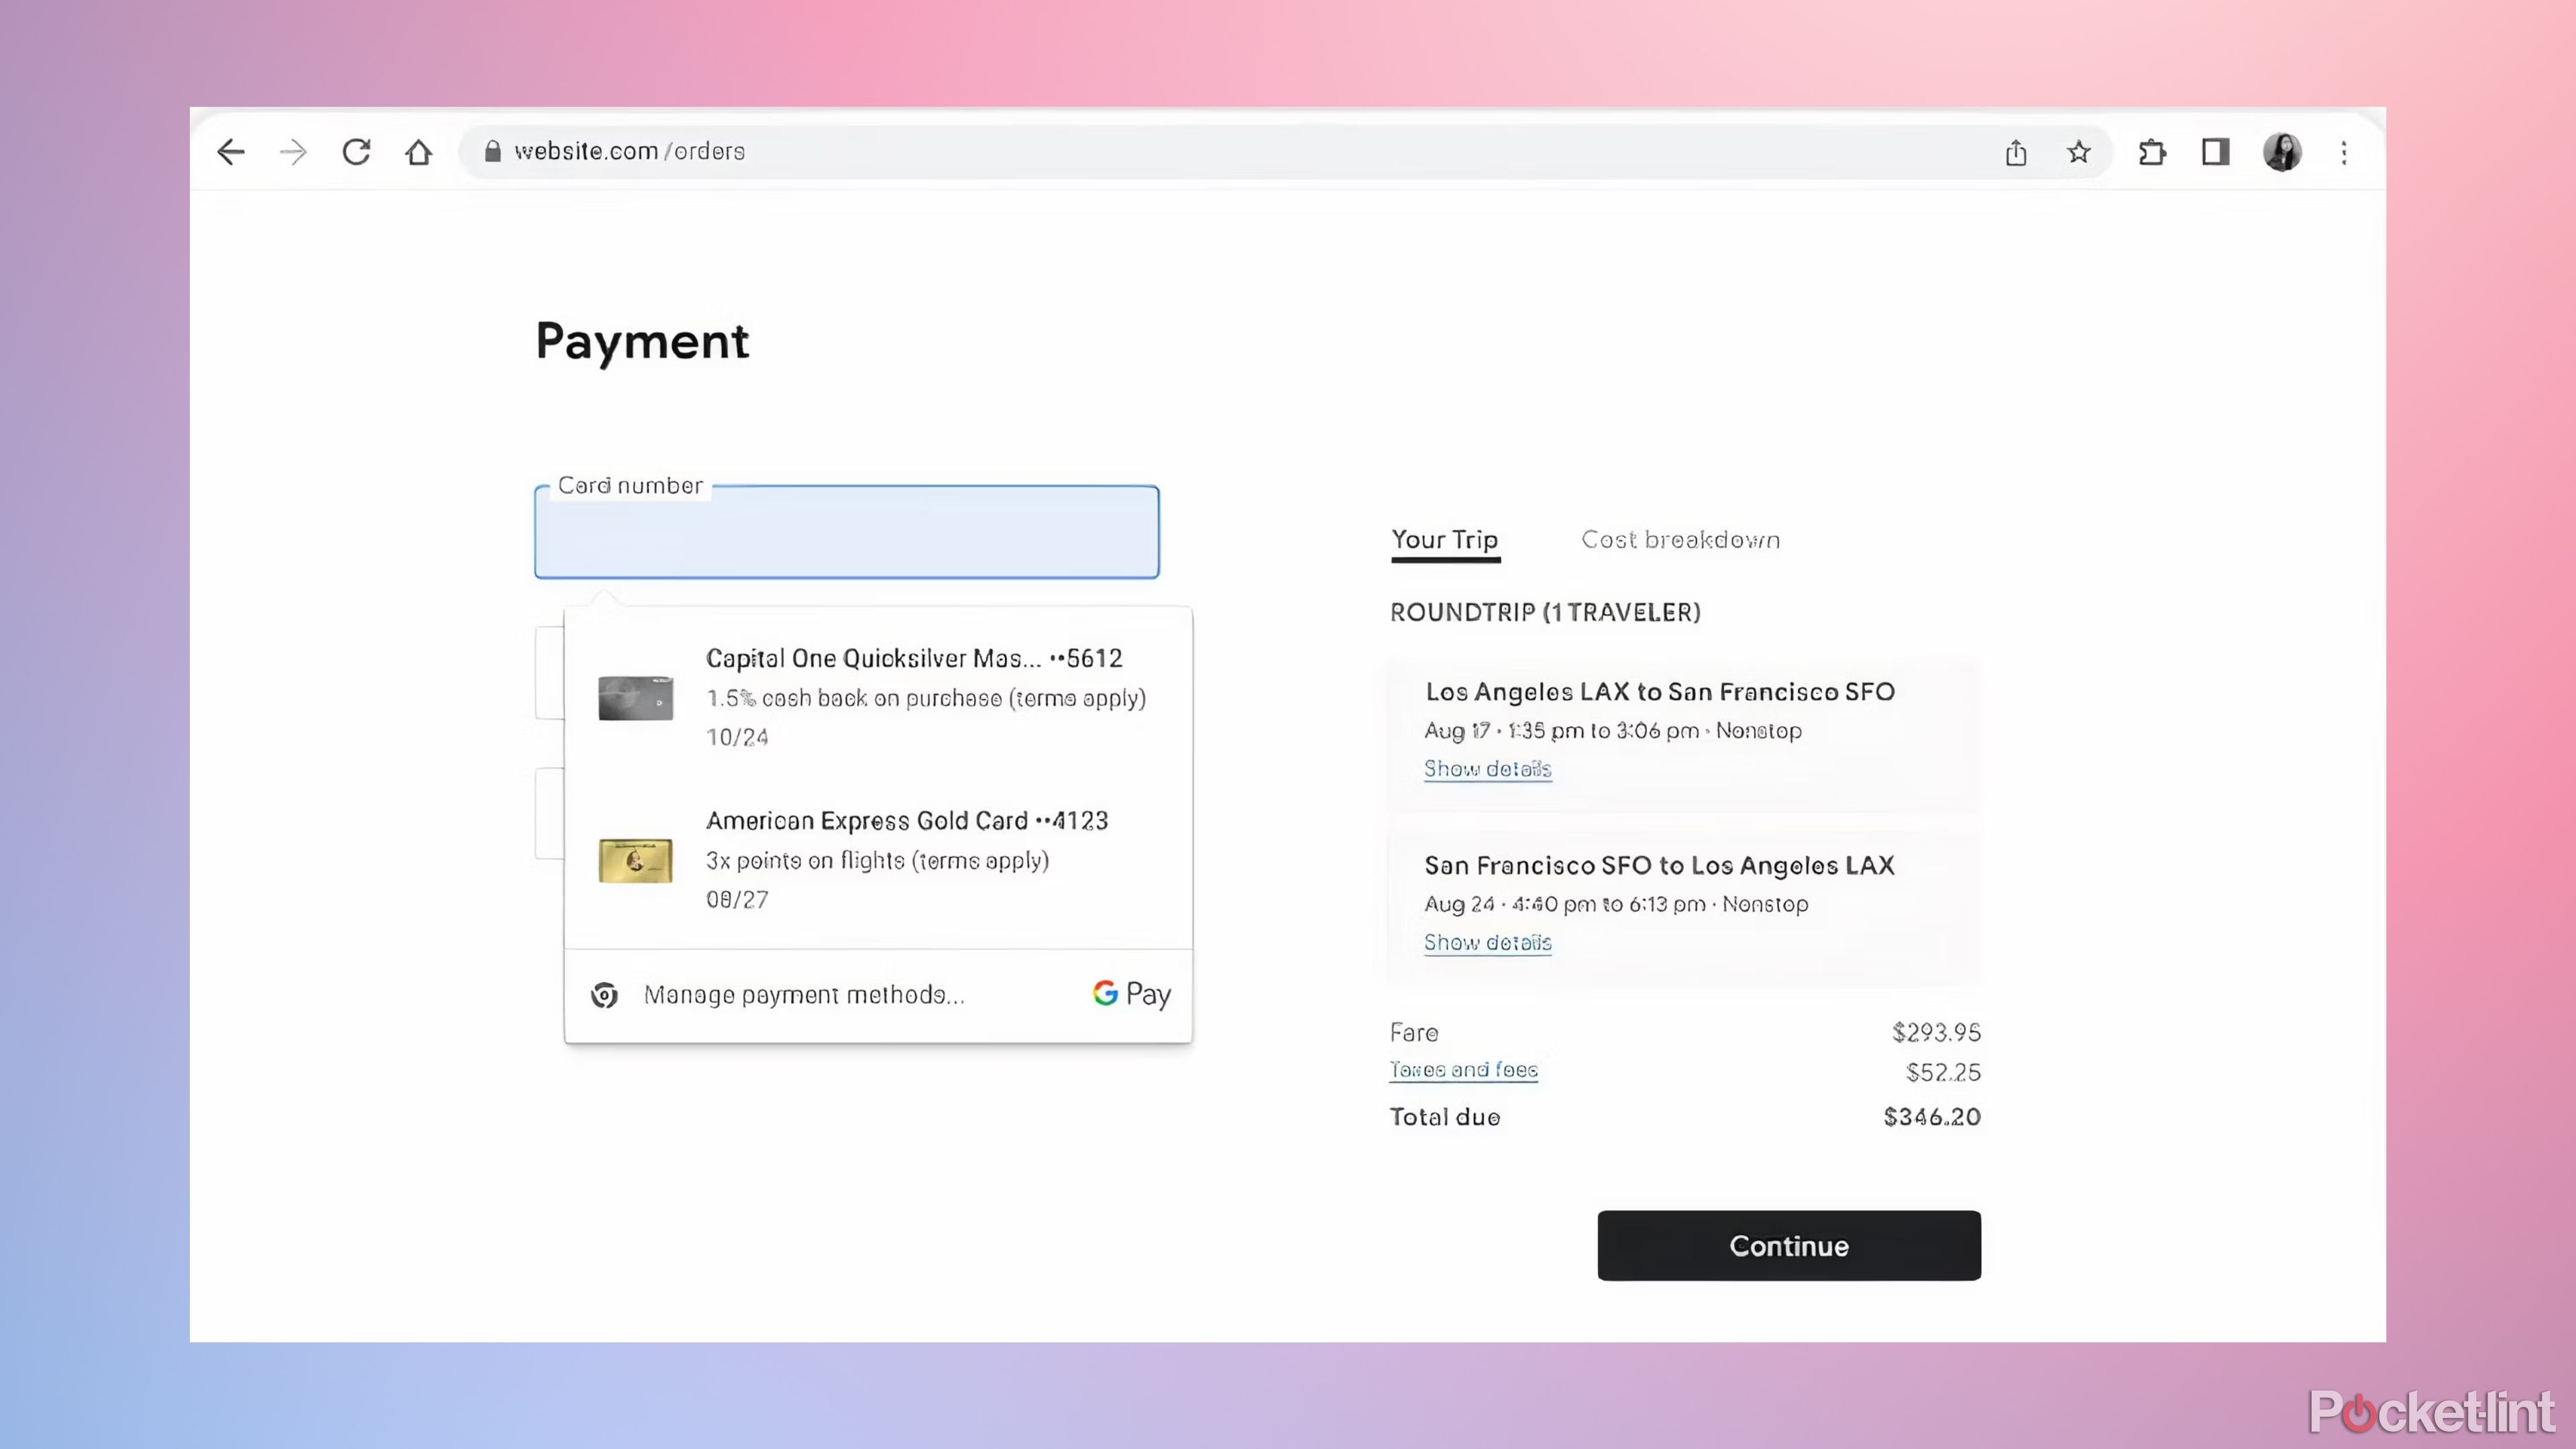Open the Taxes and fees link
The width and height of the screenshot is (2576, 1449).
click(x=1463, y=1069)
